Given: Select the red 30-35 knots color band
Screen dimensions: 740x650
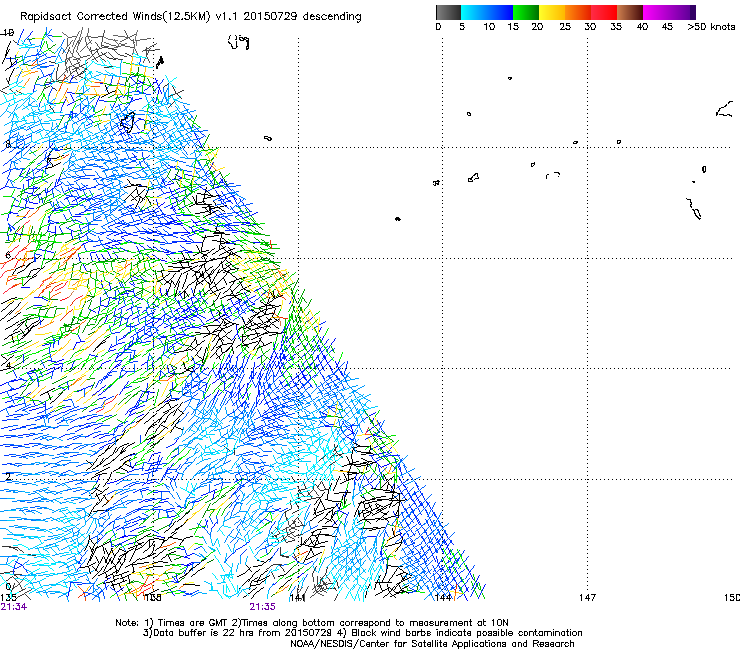Looking at the screenshot, I should pos(604,12).
